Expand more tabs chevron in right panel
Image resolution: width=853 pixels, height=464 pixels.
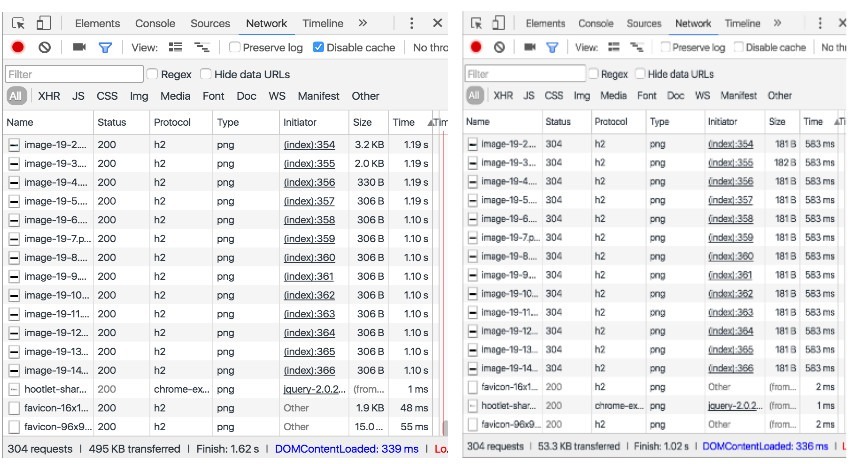coord(781,23)
